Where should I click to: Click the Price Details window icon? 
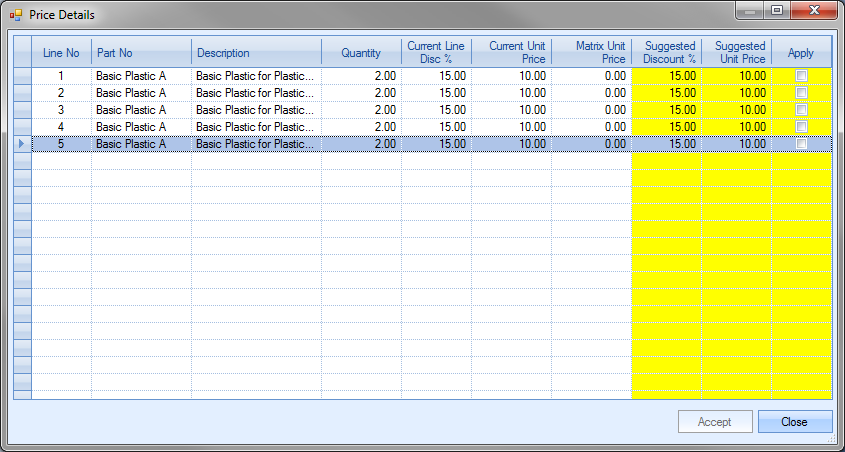[x=15, y=15]
